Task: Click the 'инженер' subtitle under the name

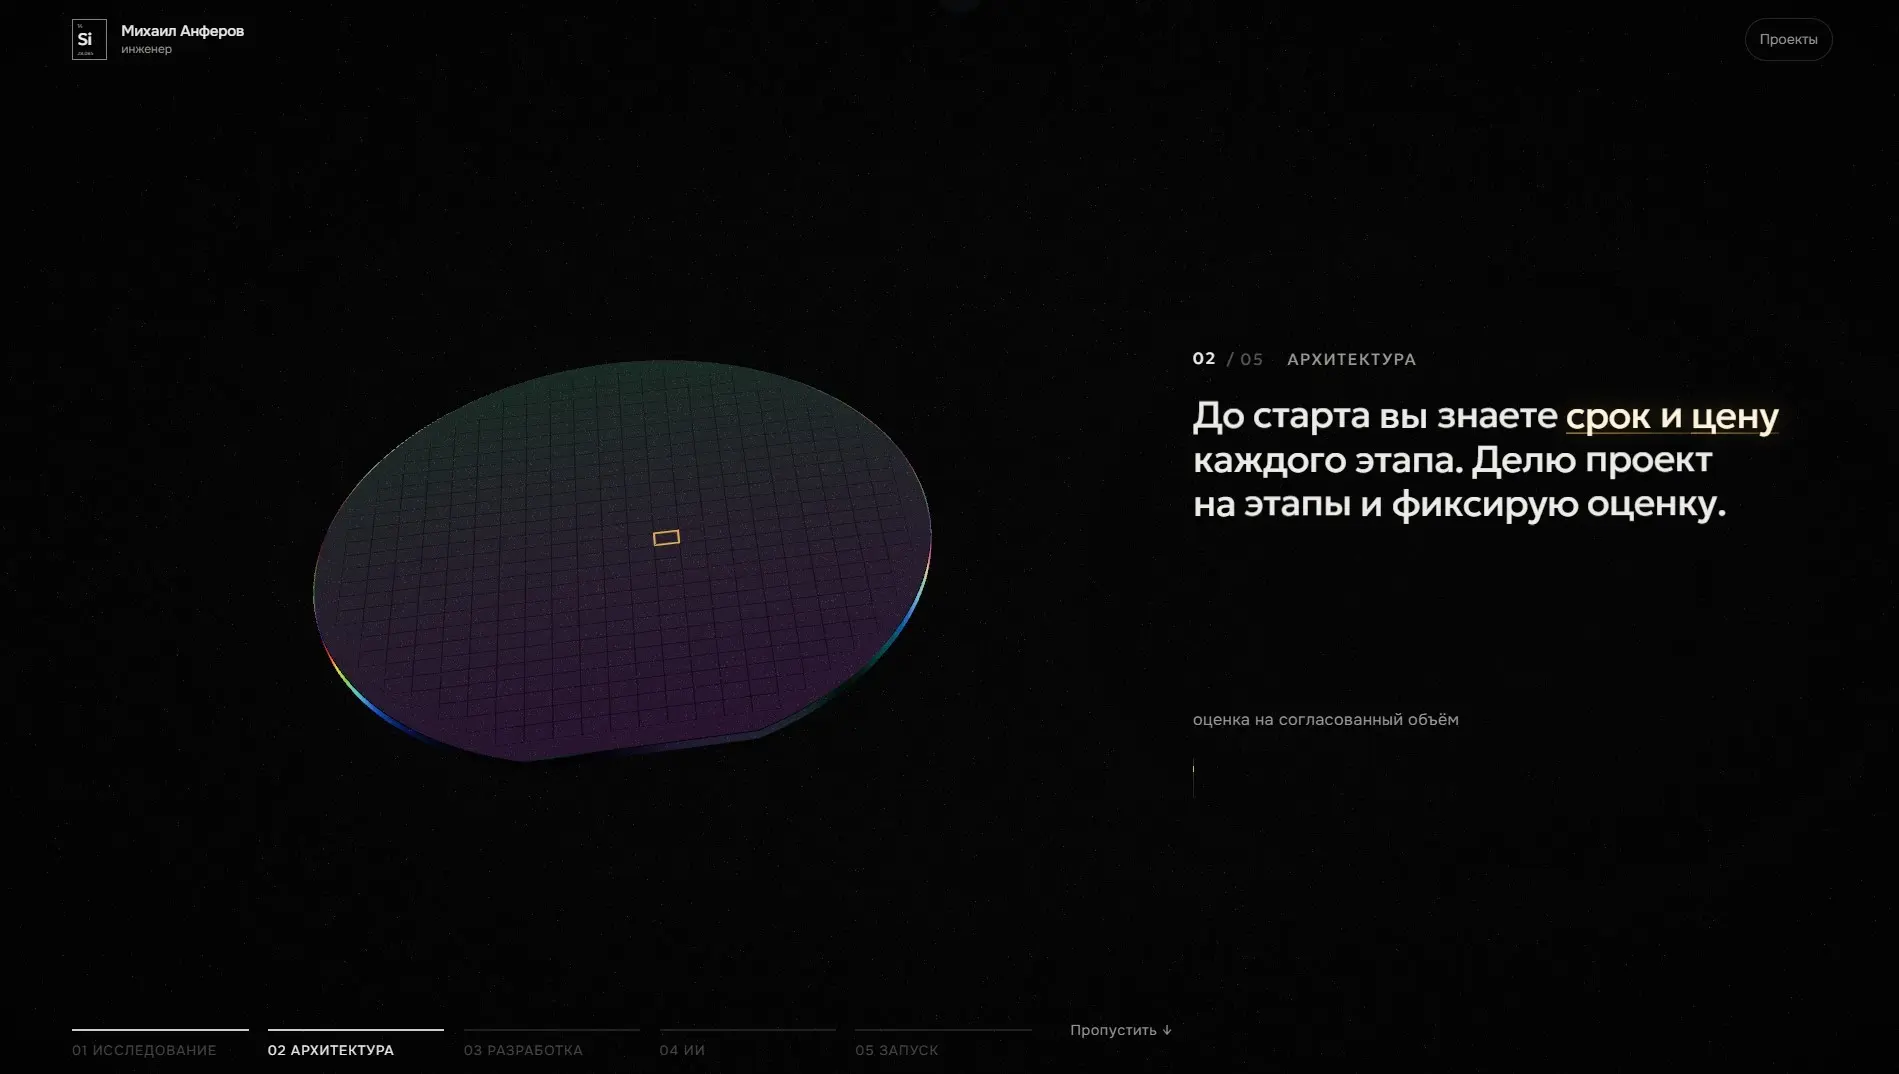Action: point(146,49)
